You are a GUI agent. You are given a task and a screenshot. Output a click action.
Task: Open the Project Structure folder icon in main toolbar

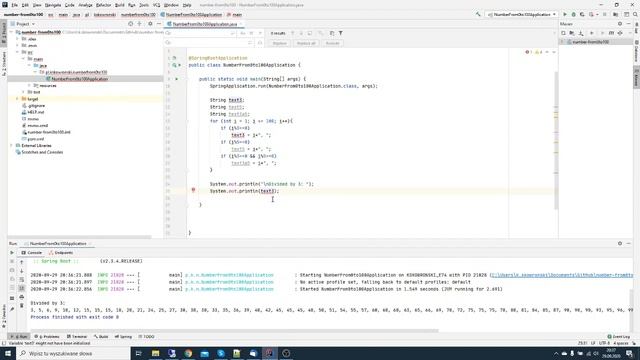pos(616,14)
